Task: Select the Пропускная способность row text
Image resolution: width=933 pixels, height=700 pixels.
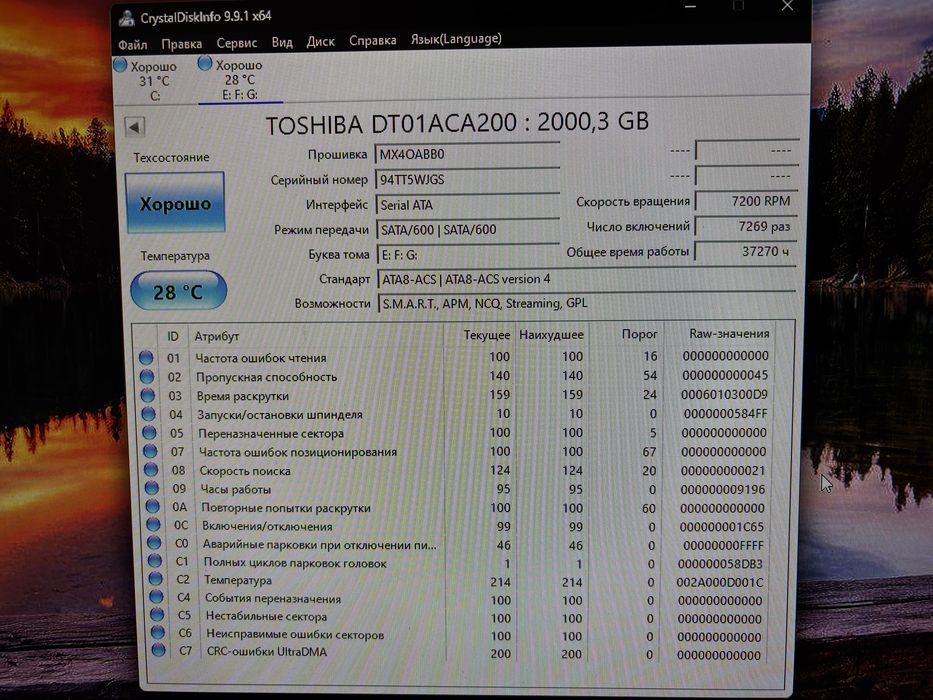Action: (267, 377)
